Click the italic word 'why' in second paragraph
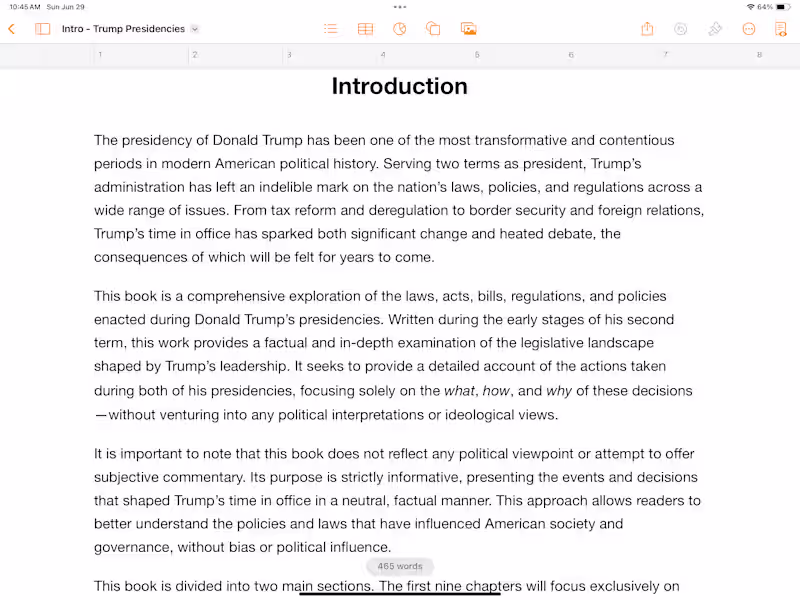Image resolution: width=800 pixels, height=600 pixels. tap(559, 391)
